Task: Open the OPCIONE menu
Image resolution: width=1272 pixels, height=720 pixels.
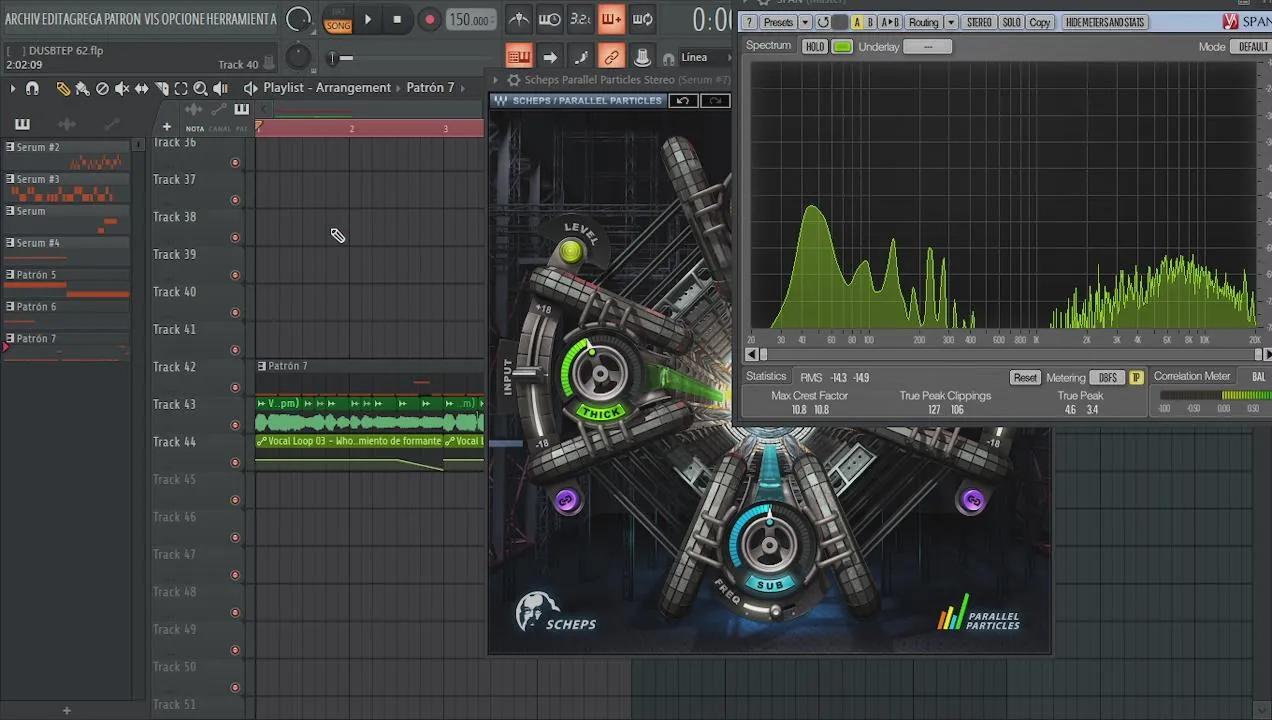Action: pyautogui.click(x=183, y=19)
